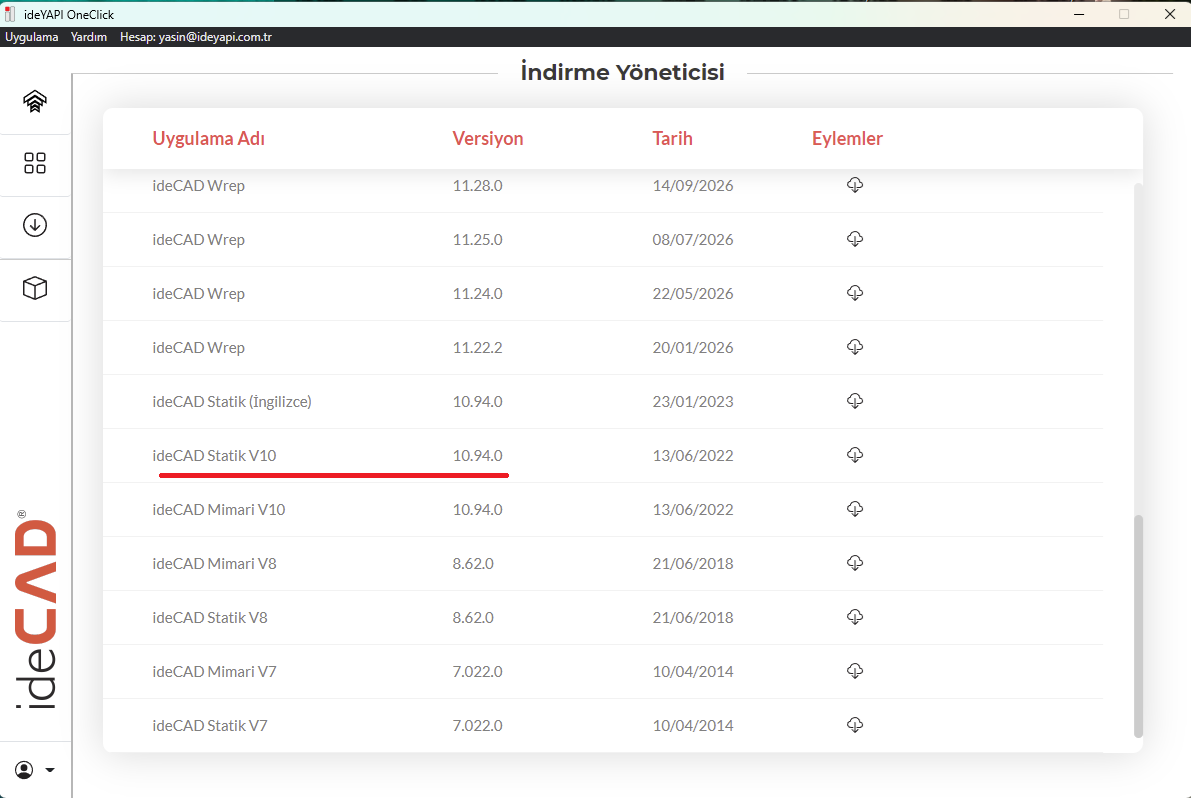
Task: Select the ideCAD Statik (İngilizce) name
Action: pyautogui.click(x=232, y=402)
